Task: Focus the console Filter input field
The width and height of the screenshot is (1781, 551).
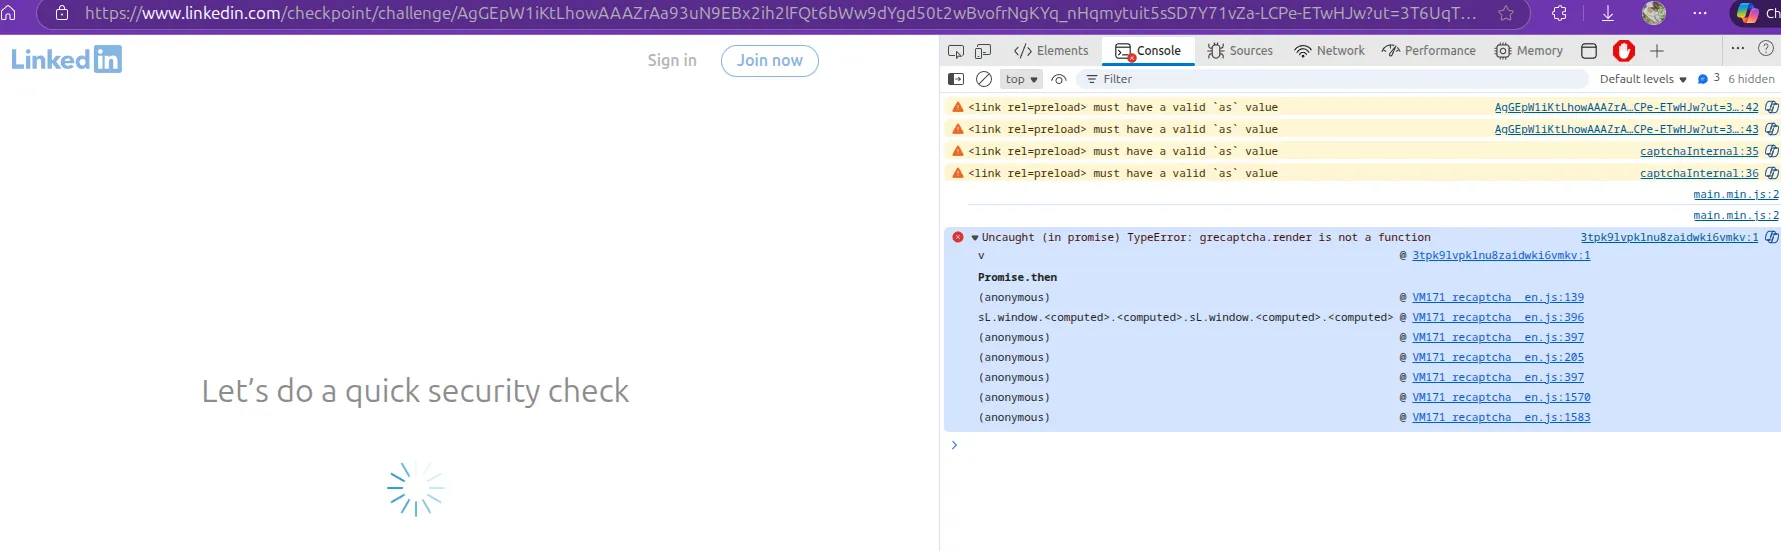Action: (x=1333, y=79)
